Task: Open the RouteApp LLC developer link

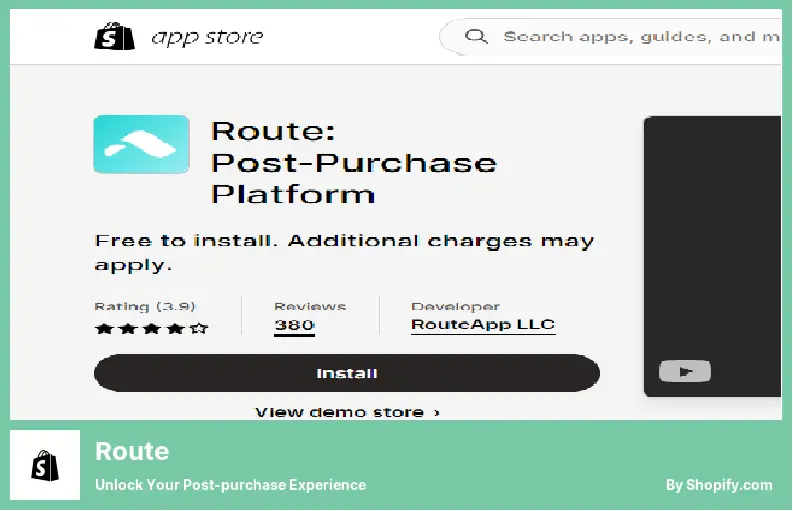Action: click(483, 324)
